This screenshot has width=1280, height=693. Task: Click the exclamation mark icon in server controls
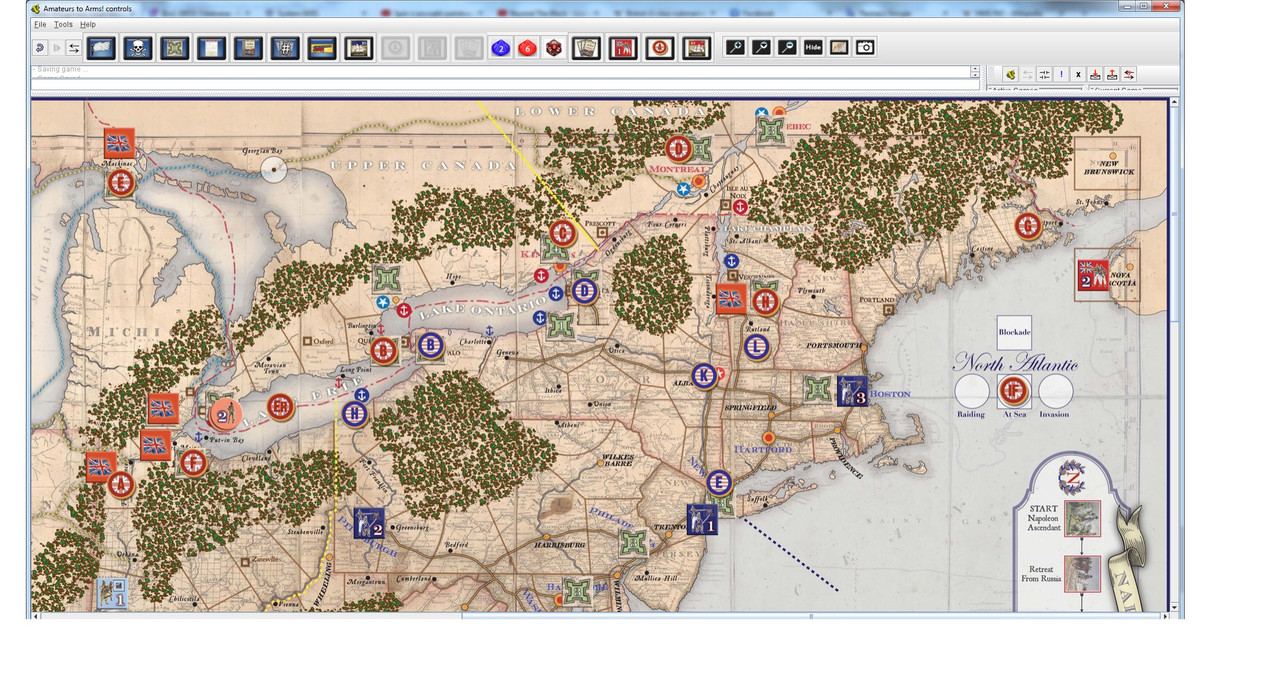[x=1061, y=74]
